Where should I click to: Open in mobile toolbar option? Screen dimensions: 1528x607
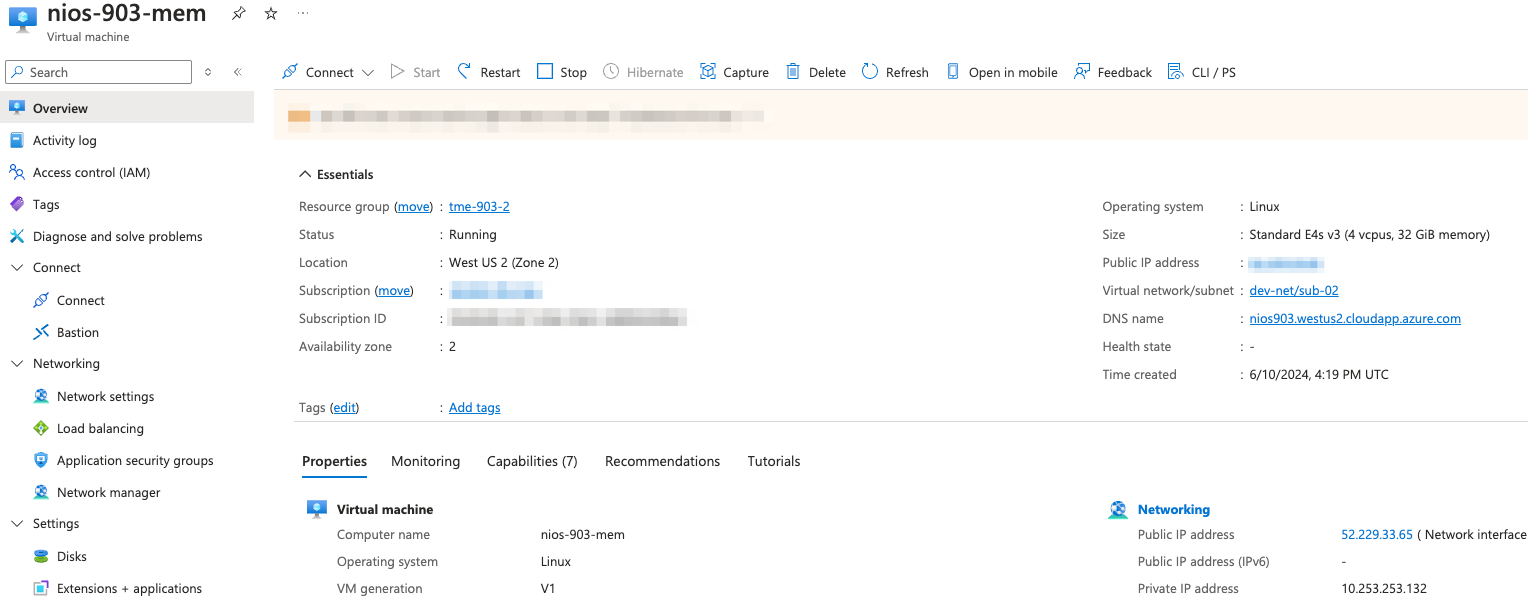click(x=1001, y=72)
